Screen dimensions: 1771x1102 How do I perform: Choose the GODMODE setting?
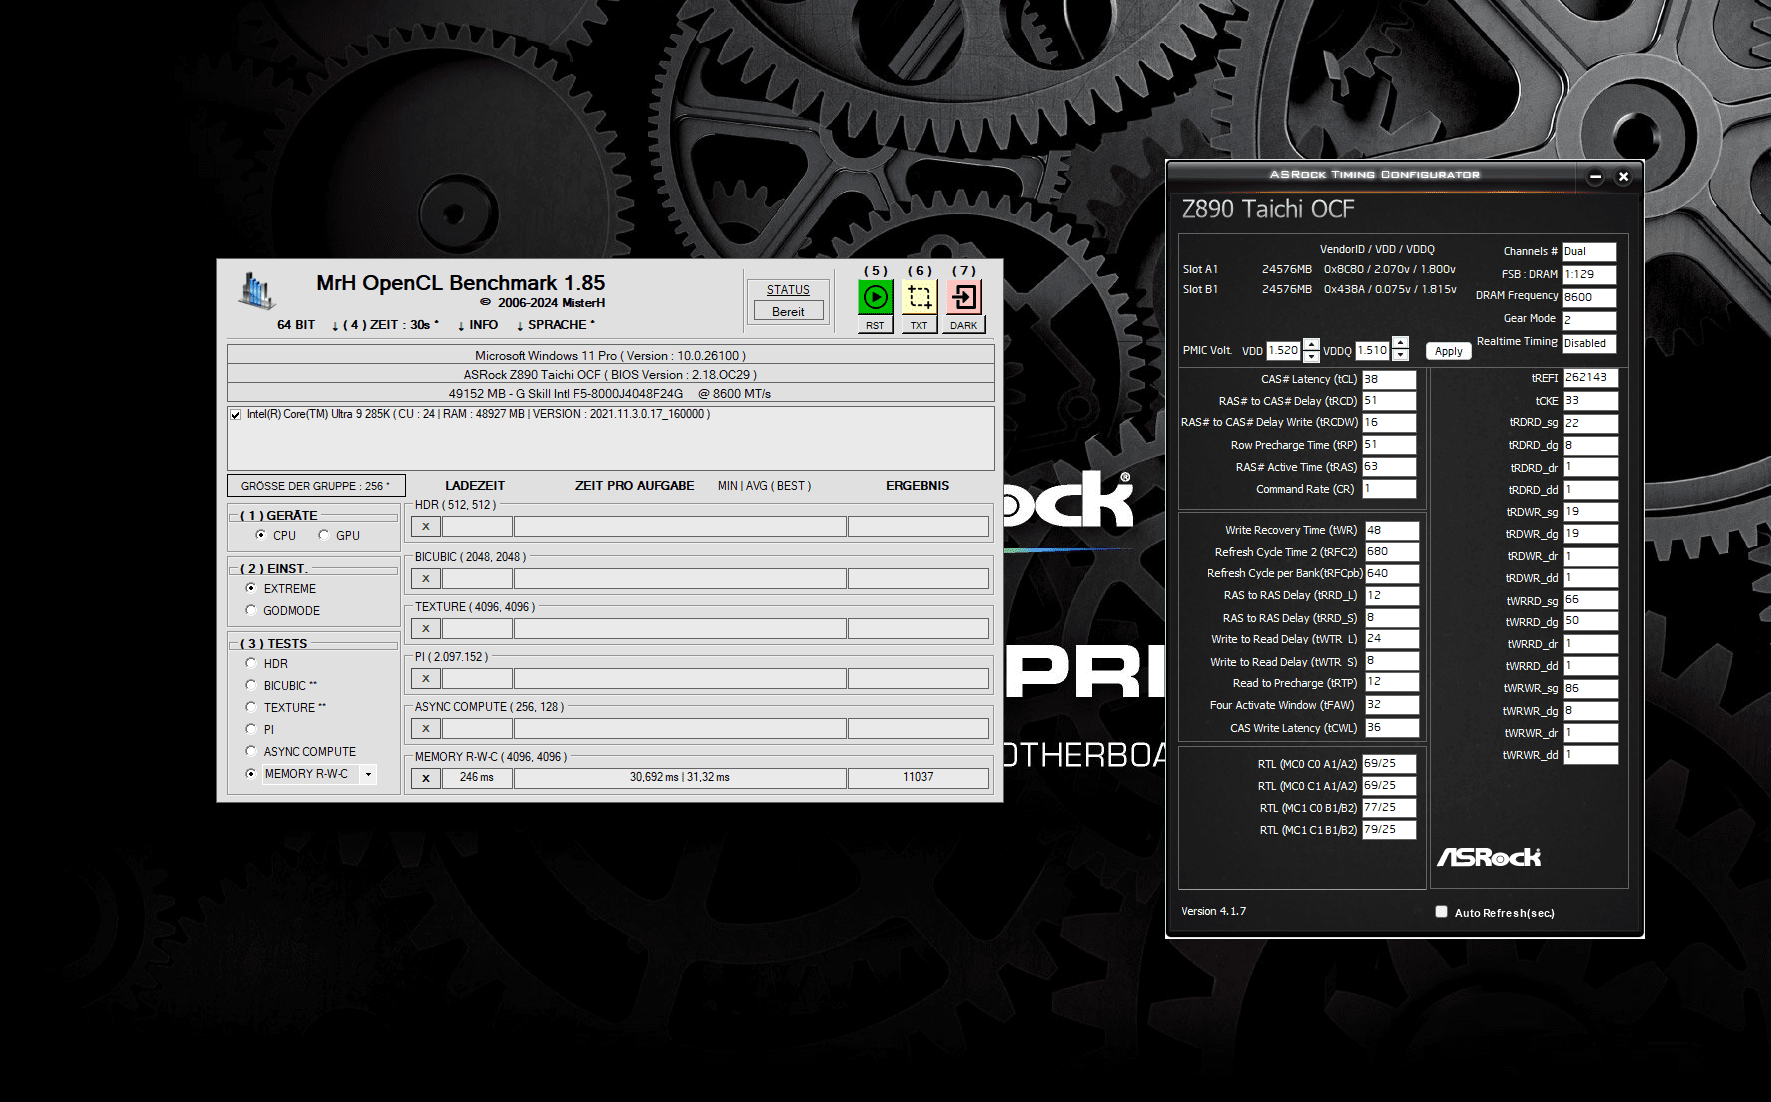251,610
